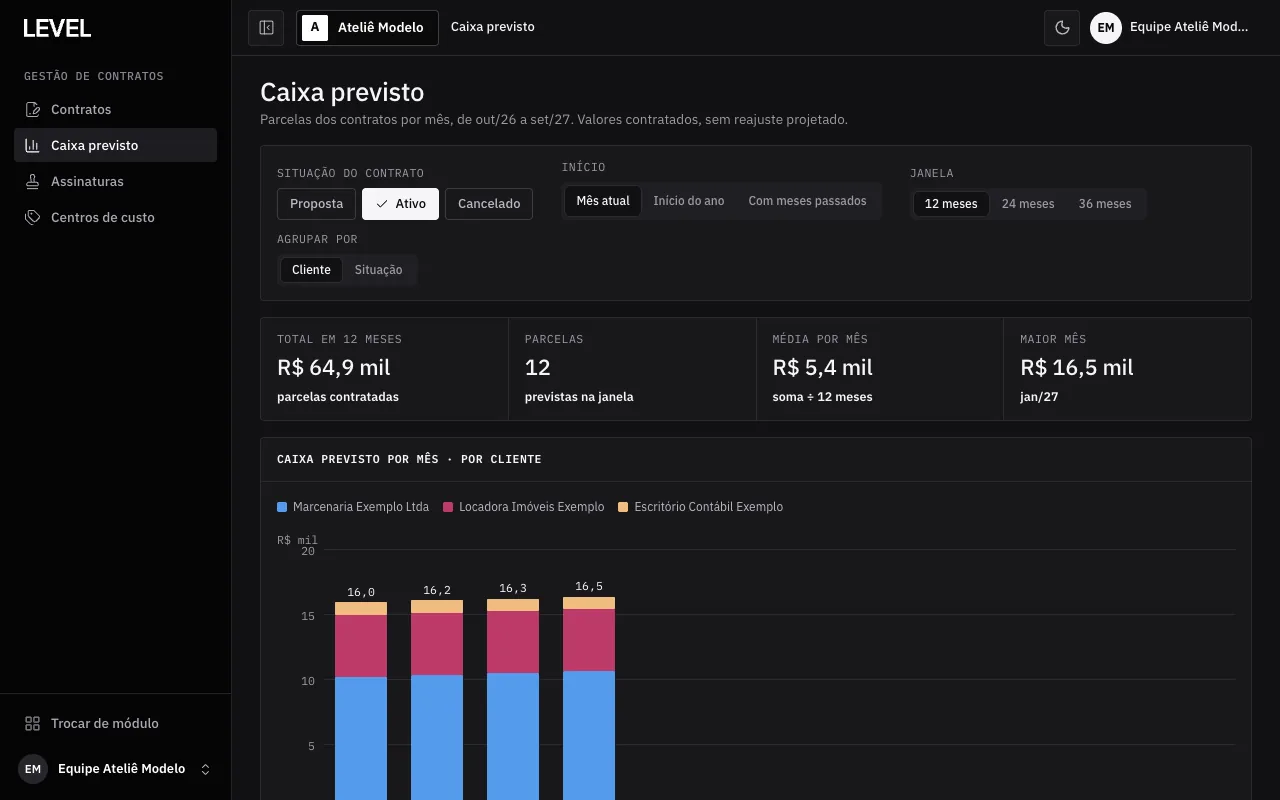Click the Caixa previsto breadcrumb
This screenshot has width=1280, height=800.
point(493,27)
